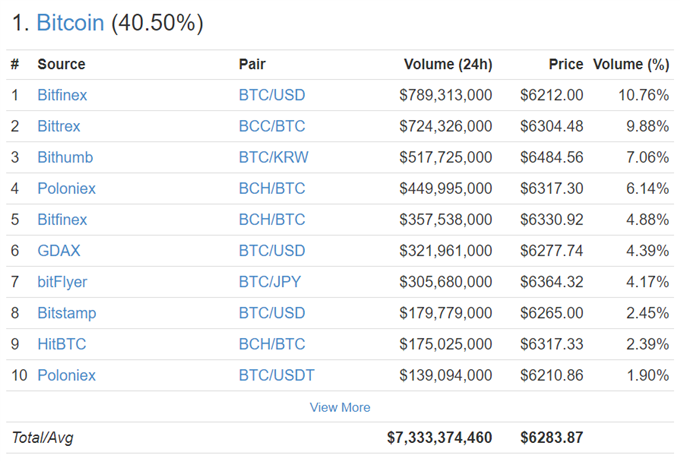Click the BTC/KRW pair link
Image resolution: width=680 pixels, height=461 pixels.
(x=274, y=157)
